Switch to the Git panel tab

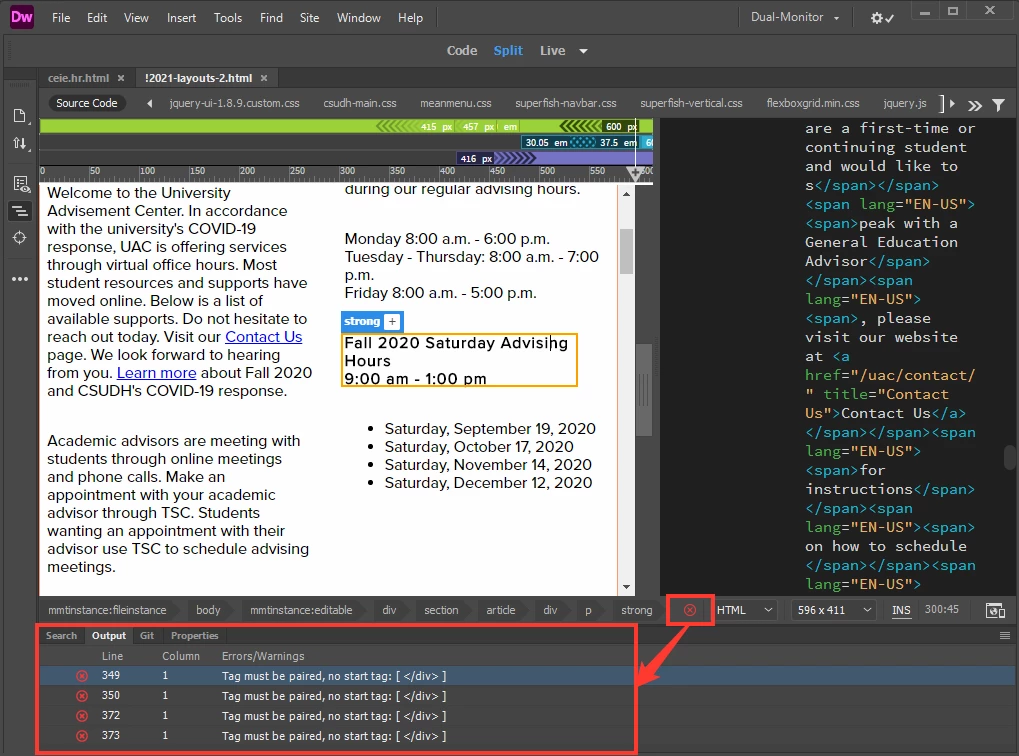pyautogui.click(x=147, y=636)
